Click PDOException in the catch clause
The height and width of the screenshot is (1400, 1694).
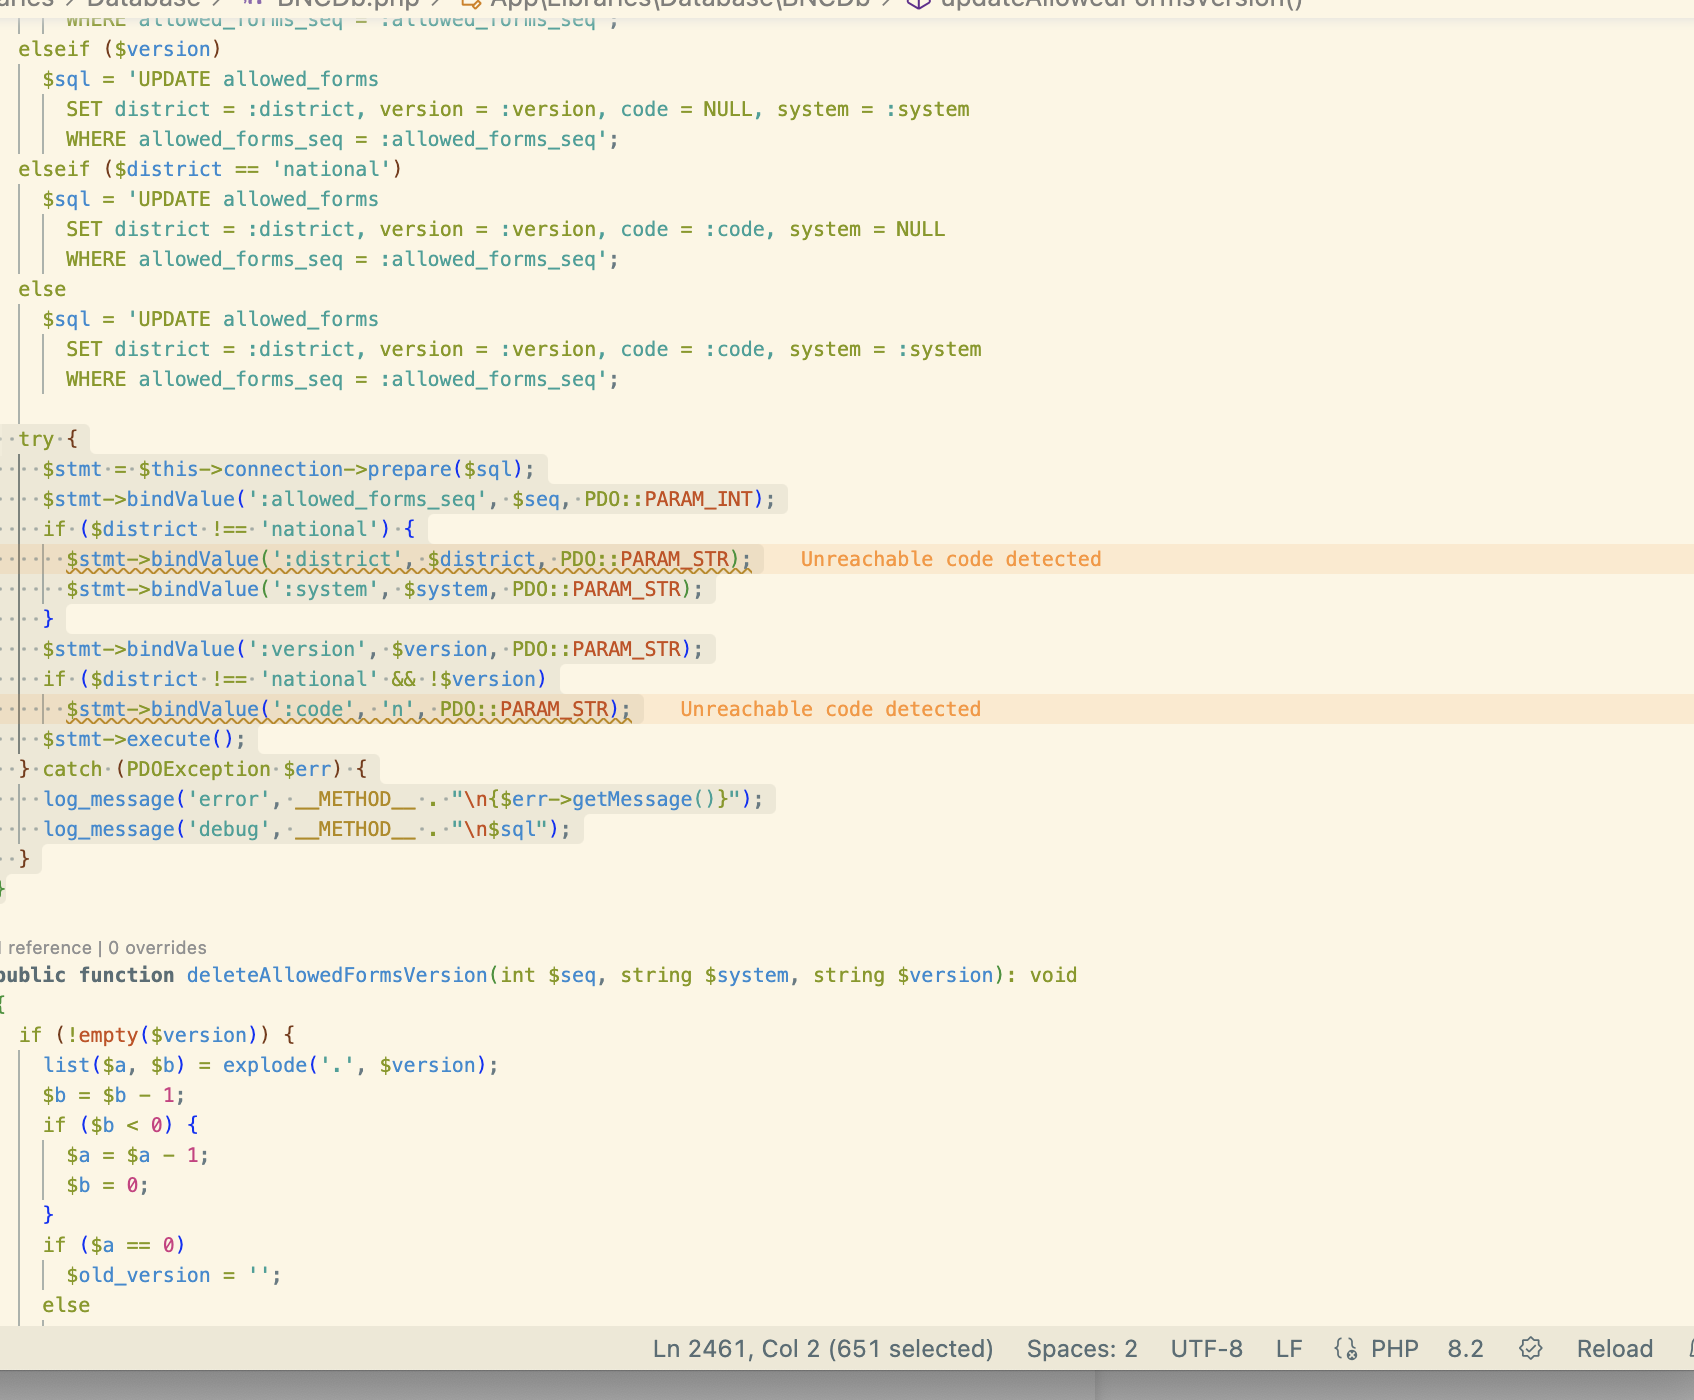(198, 769)
